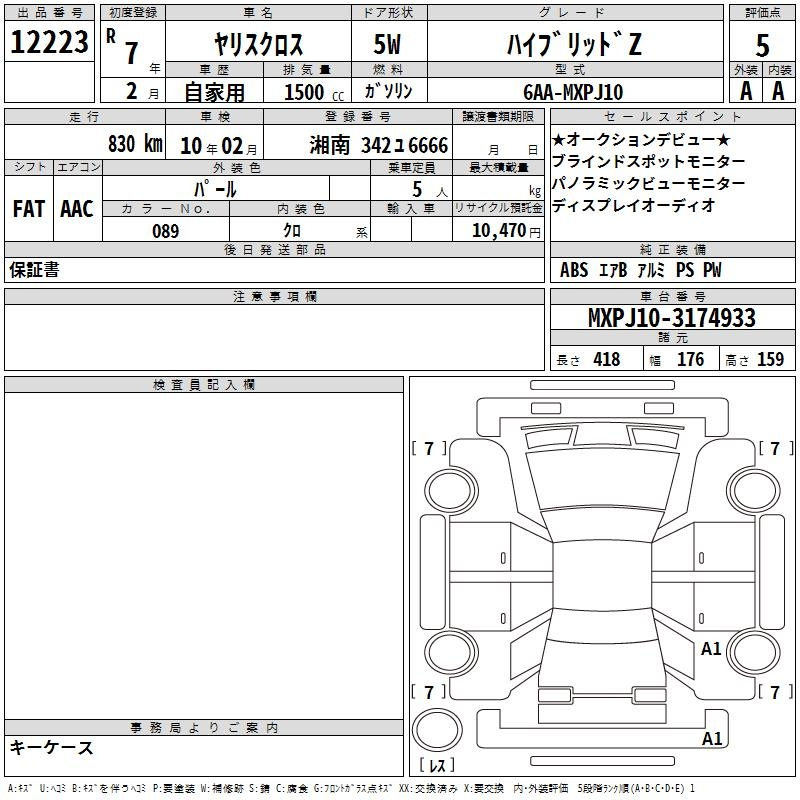The height and width of the screenshot is (800, 800).
Task: Click interior color クロ
Action: [x=292, y=231]
